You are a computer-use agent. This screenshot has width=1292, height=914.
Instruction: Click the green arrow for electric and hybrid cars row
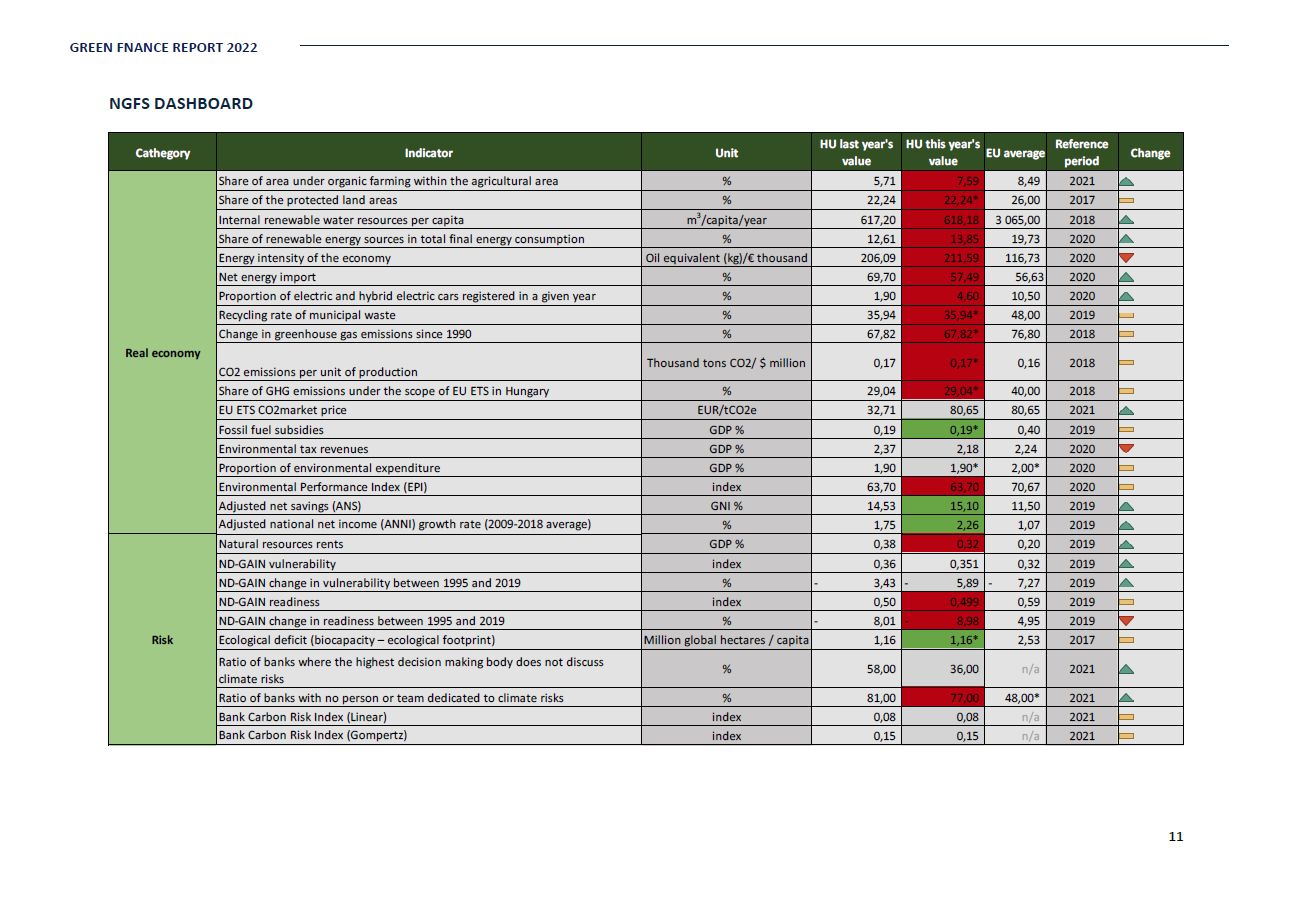click(x=1126, y=296)
